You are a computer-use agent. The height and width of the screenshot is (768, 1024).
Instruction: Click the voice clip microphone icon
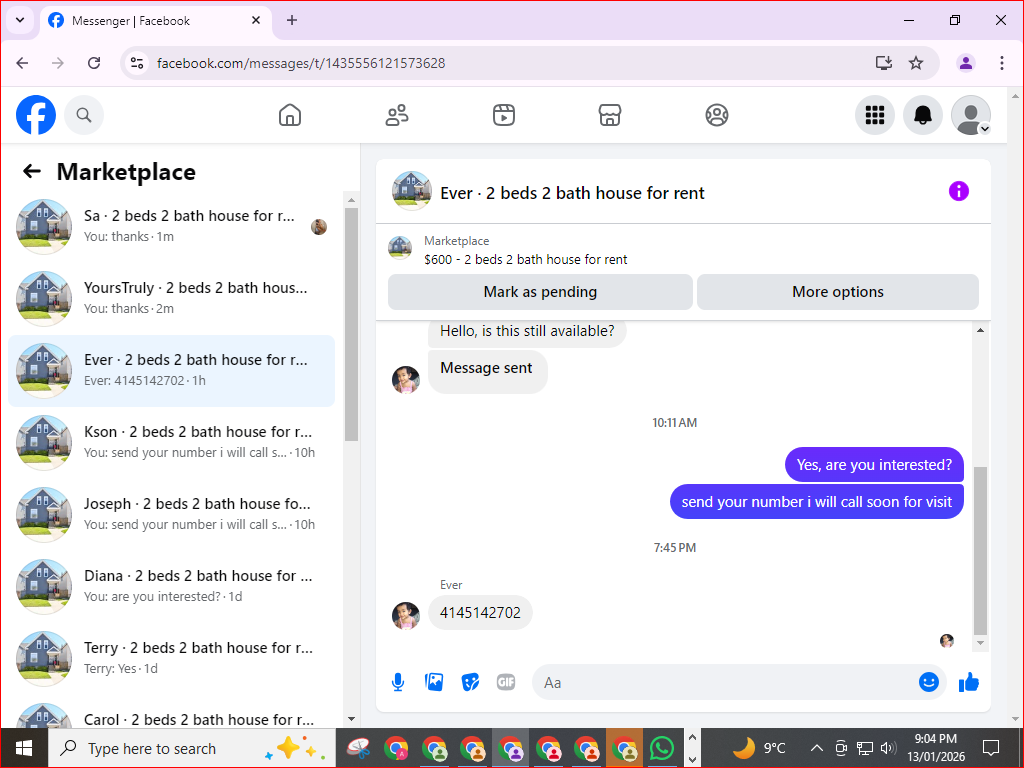398,682
